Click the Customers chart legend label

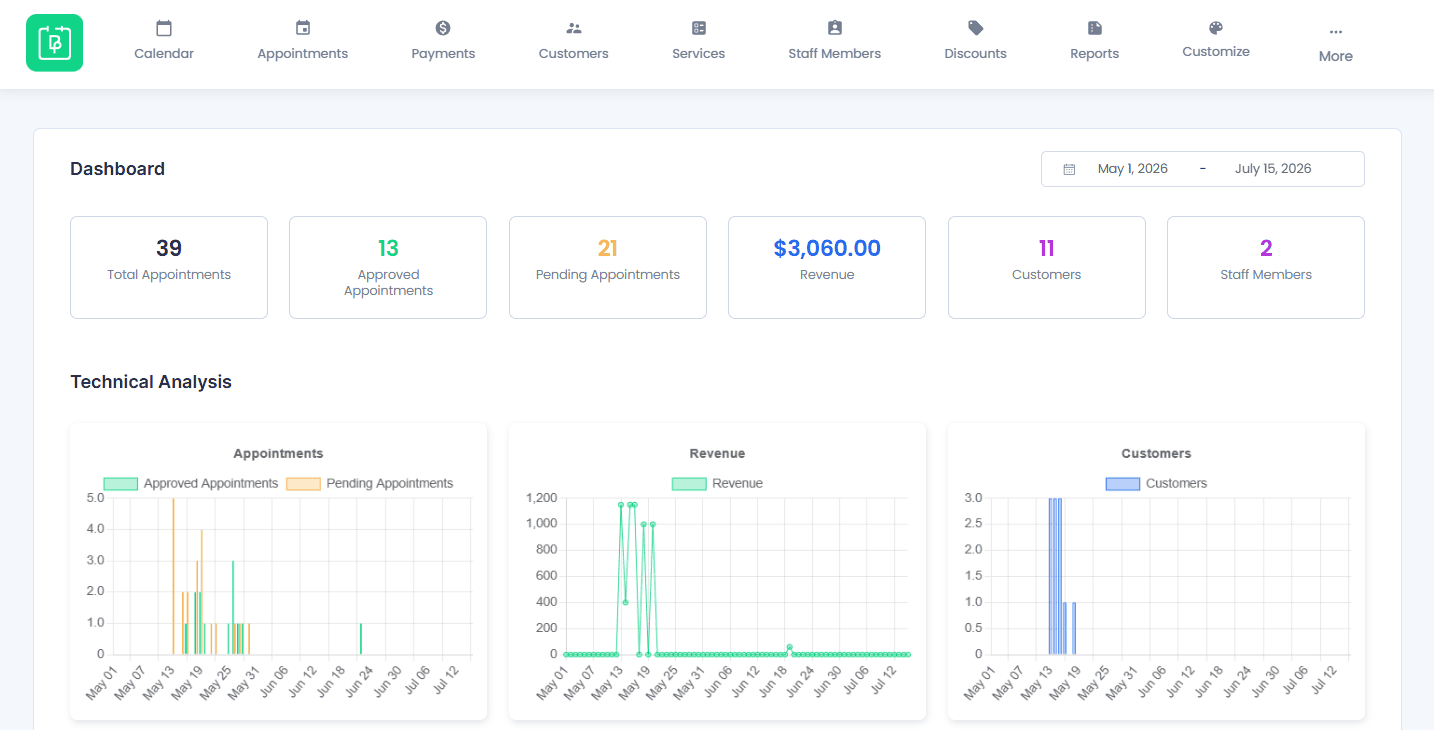coord(1176,484)
